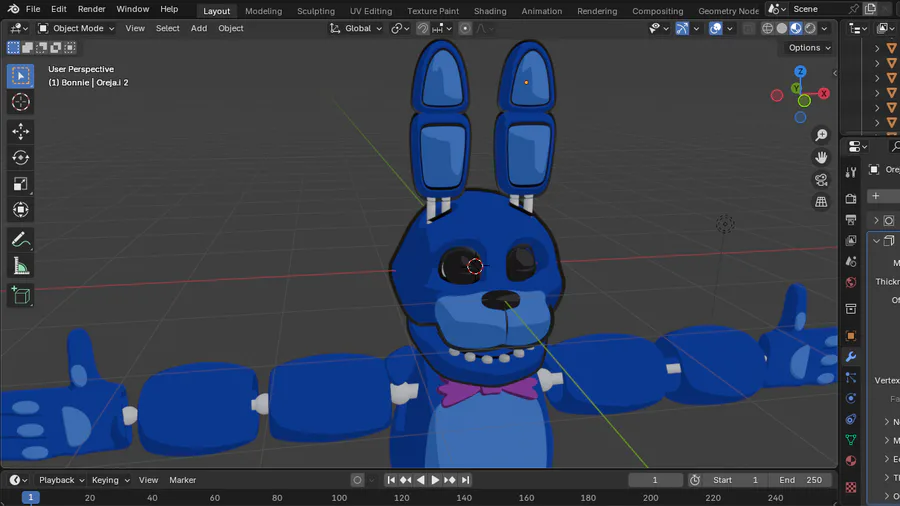
Task: Choose the Move tool in toolbar
Action: click(x=21, y=131)
